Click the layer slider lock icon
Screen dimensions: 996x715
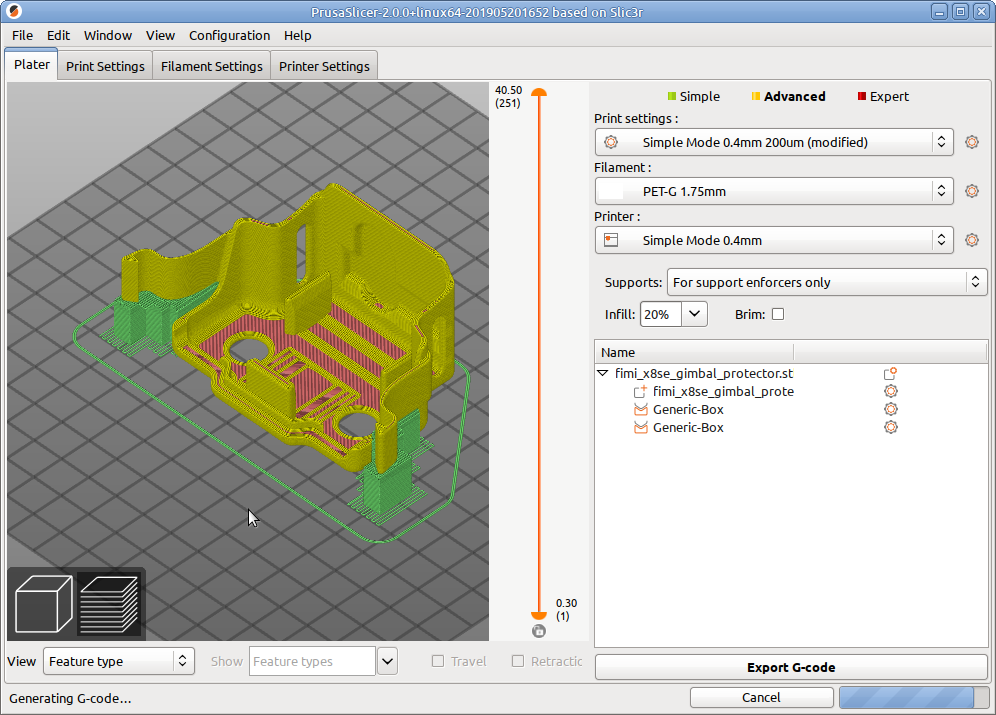[x=539, y=631]
